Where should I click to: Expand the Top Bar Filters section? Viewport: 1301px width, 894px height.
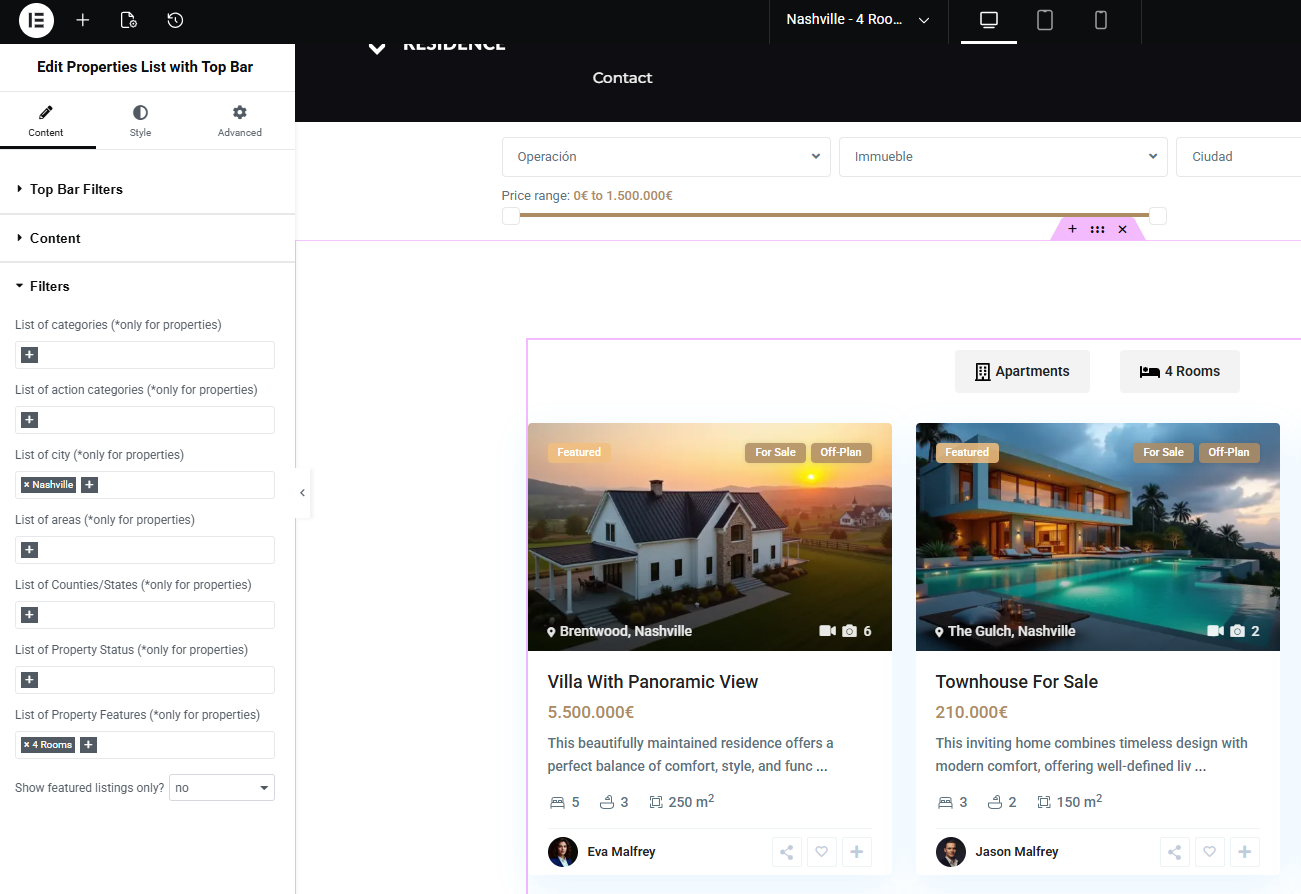tap(76, 189)
